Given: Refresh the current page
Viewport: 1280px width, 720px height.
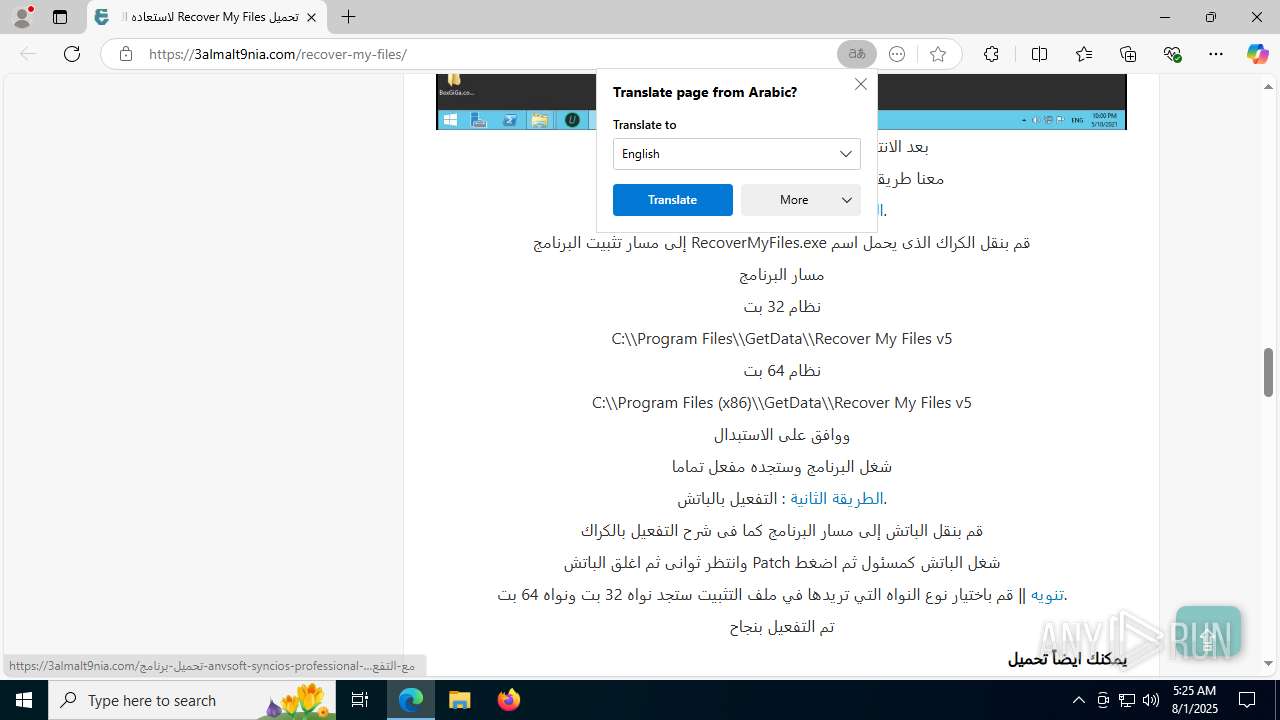Looking at the screenshot, I should 72,54.
